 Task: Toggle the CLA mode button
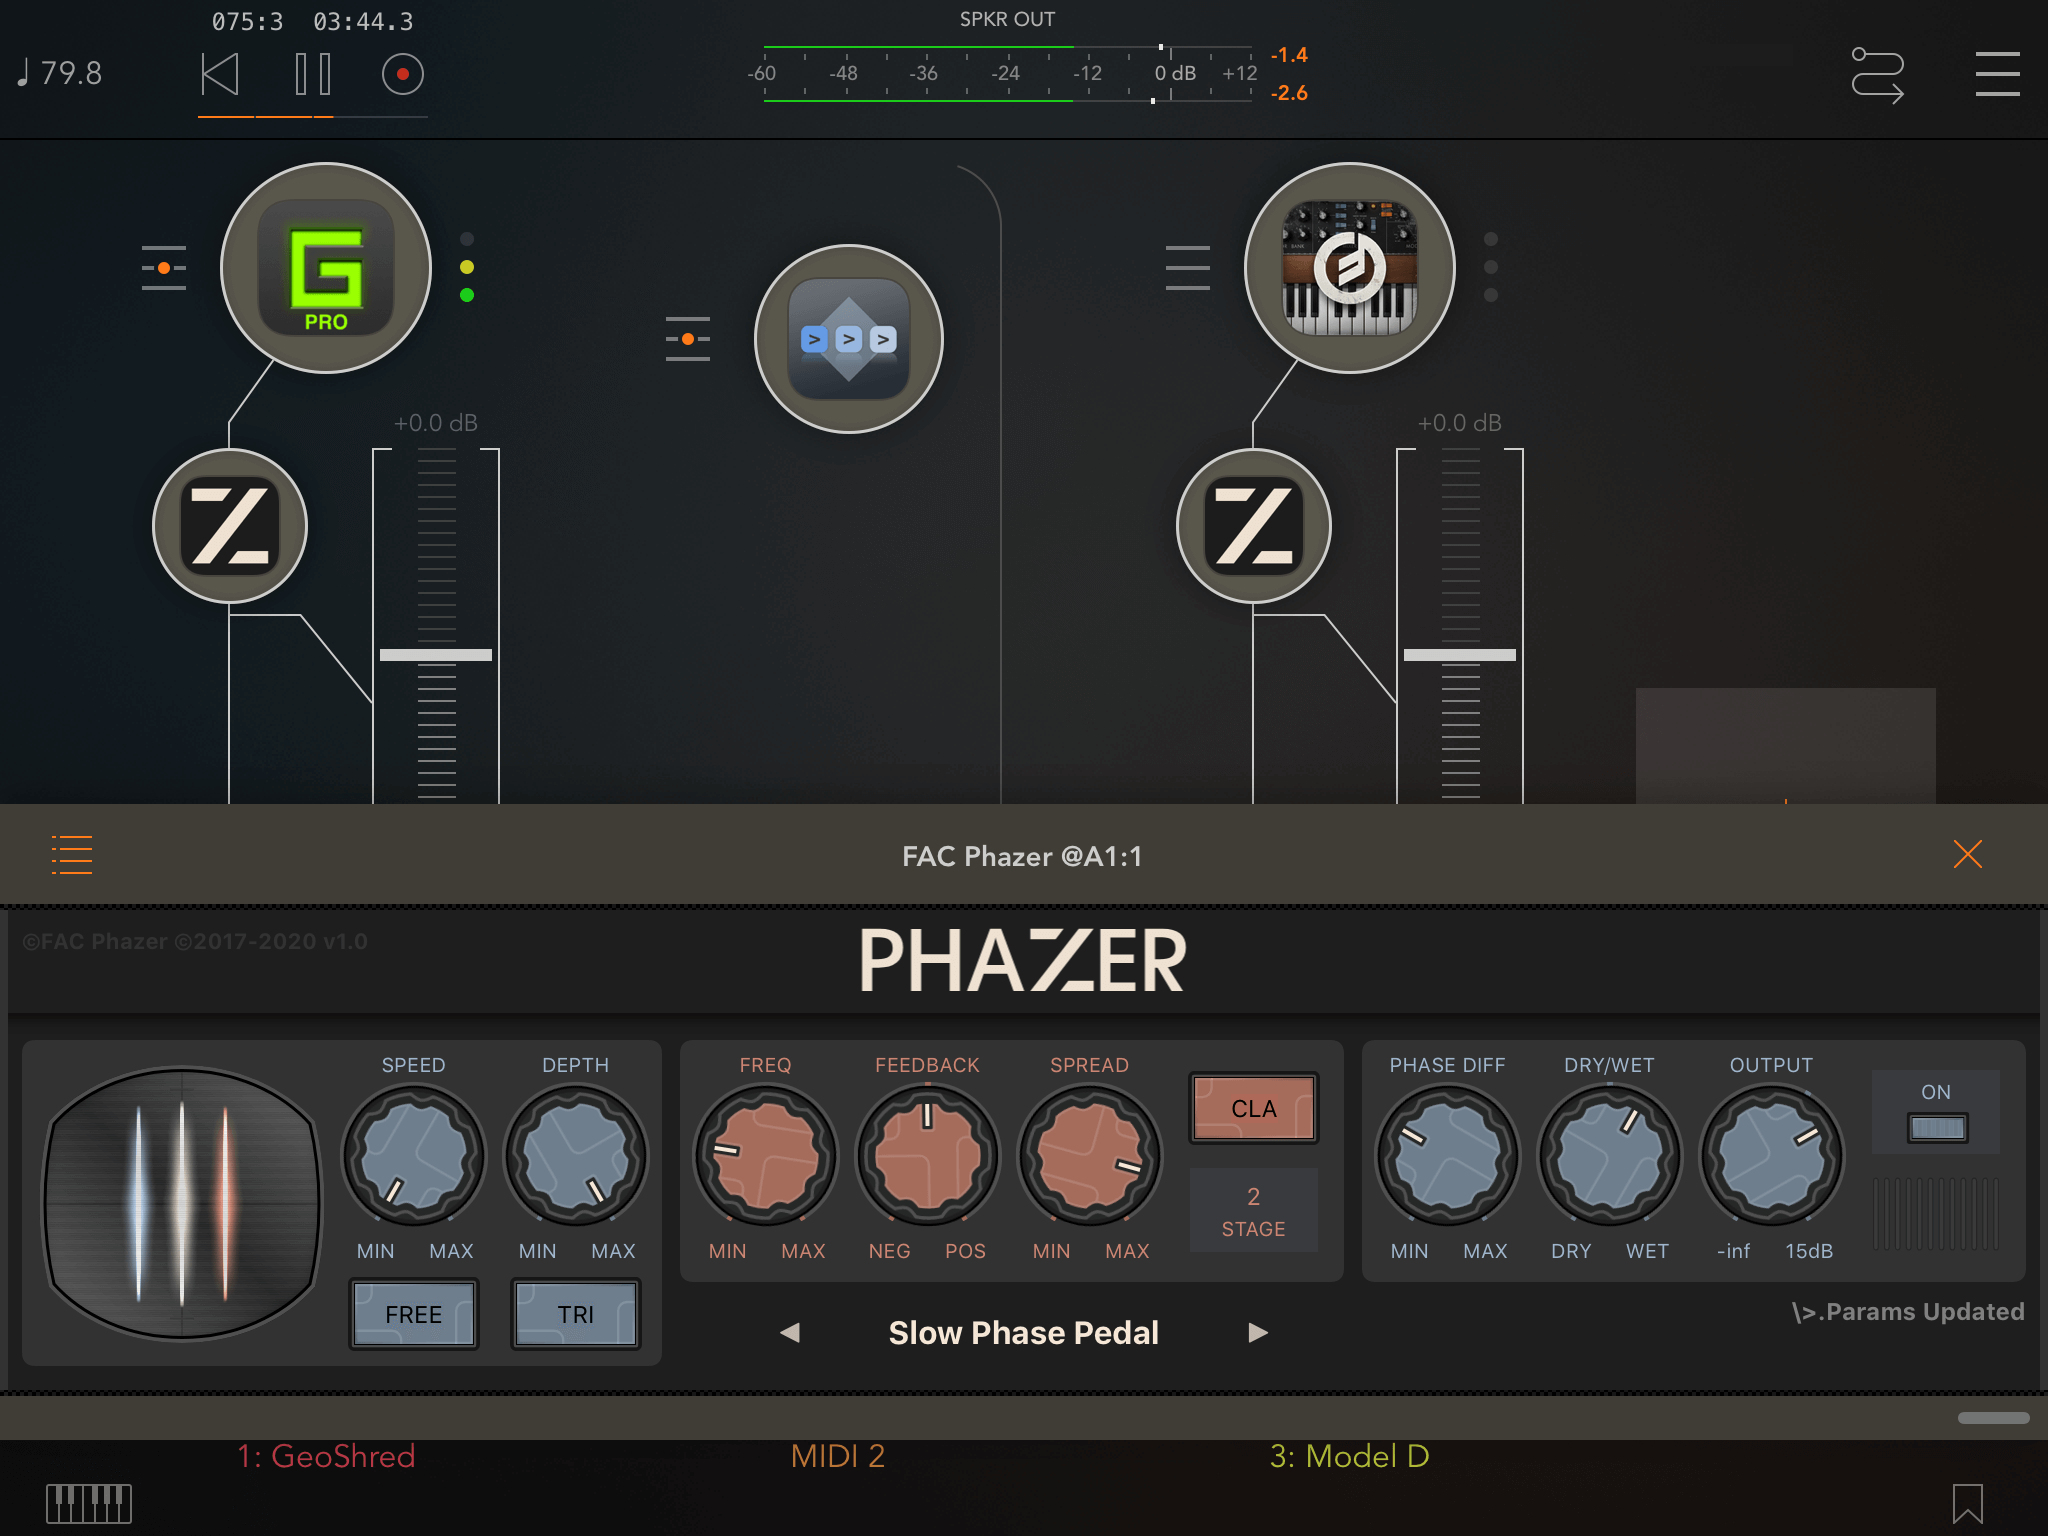pyautogui.click(x=1254, y=1108)
